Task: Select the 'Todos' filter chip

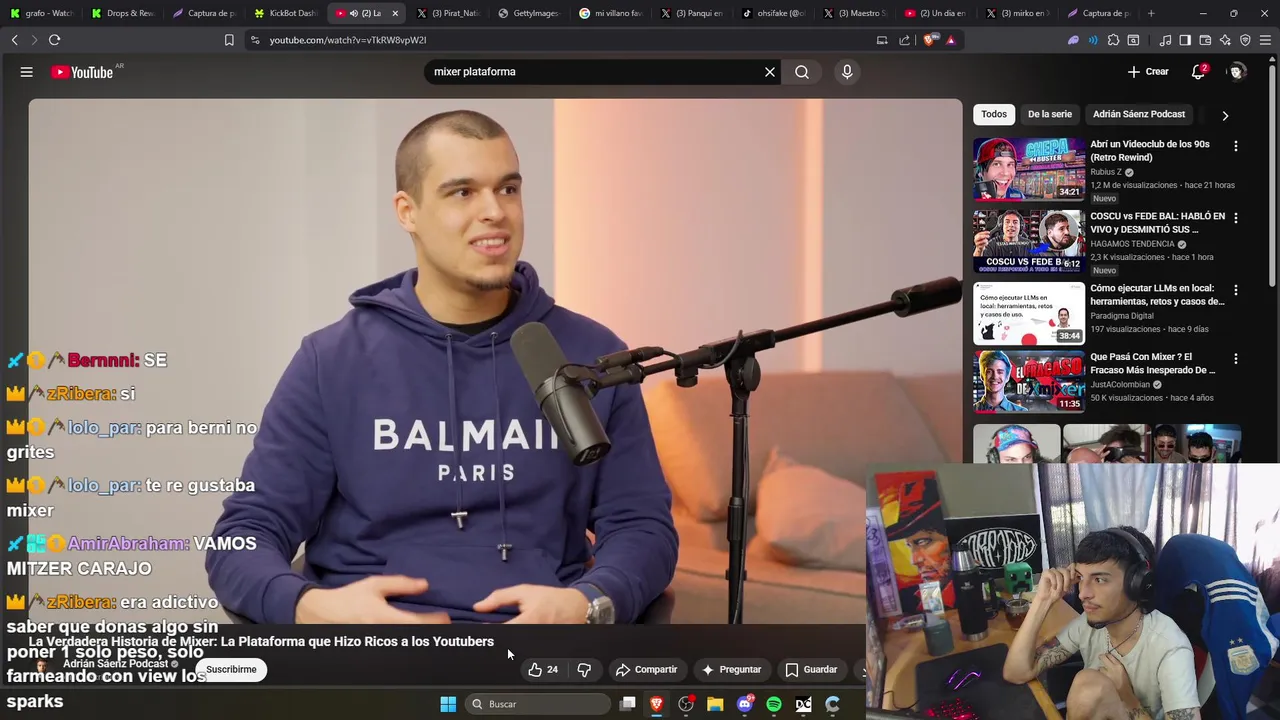Action: point(994,114)
